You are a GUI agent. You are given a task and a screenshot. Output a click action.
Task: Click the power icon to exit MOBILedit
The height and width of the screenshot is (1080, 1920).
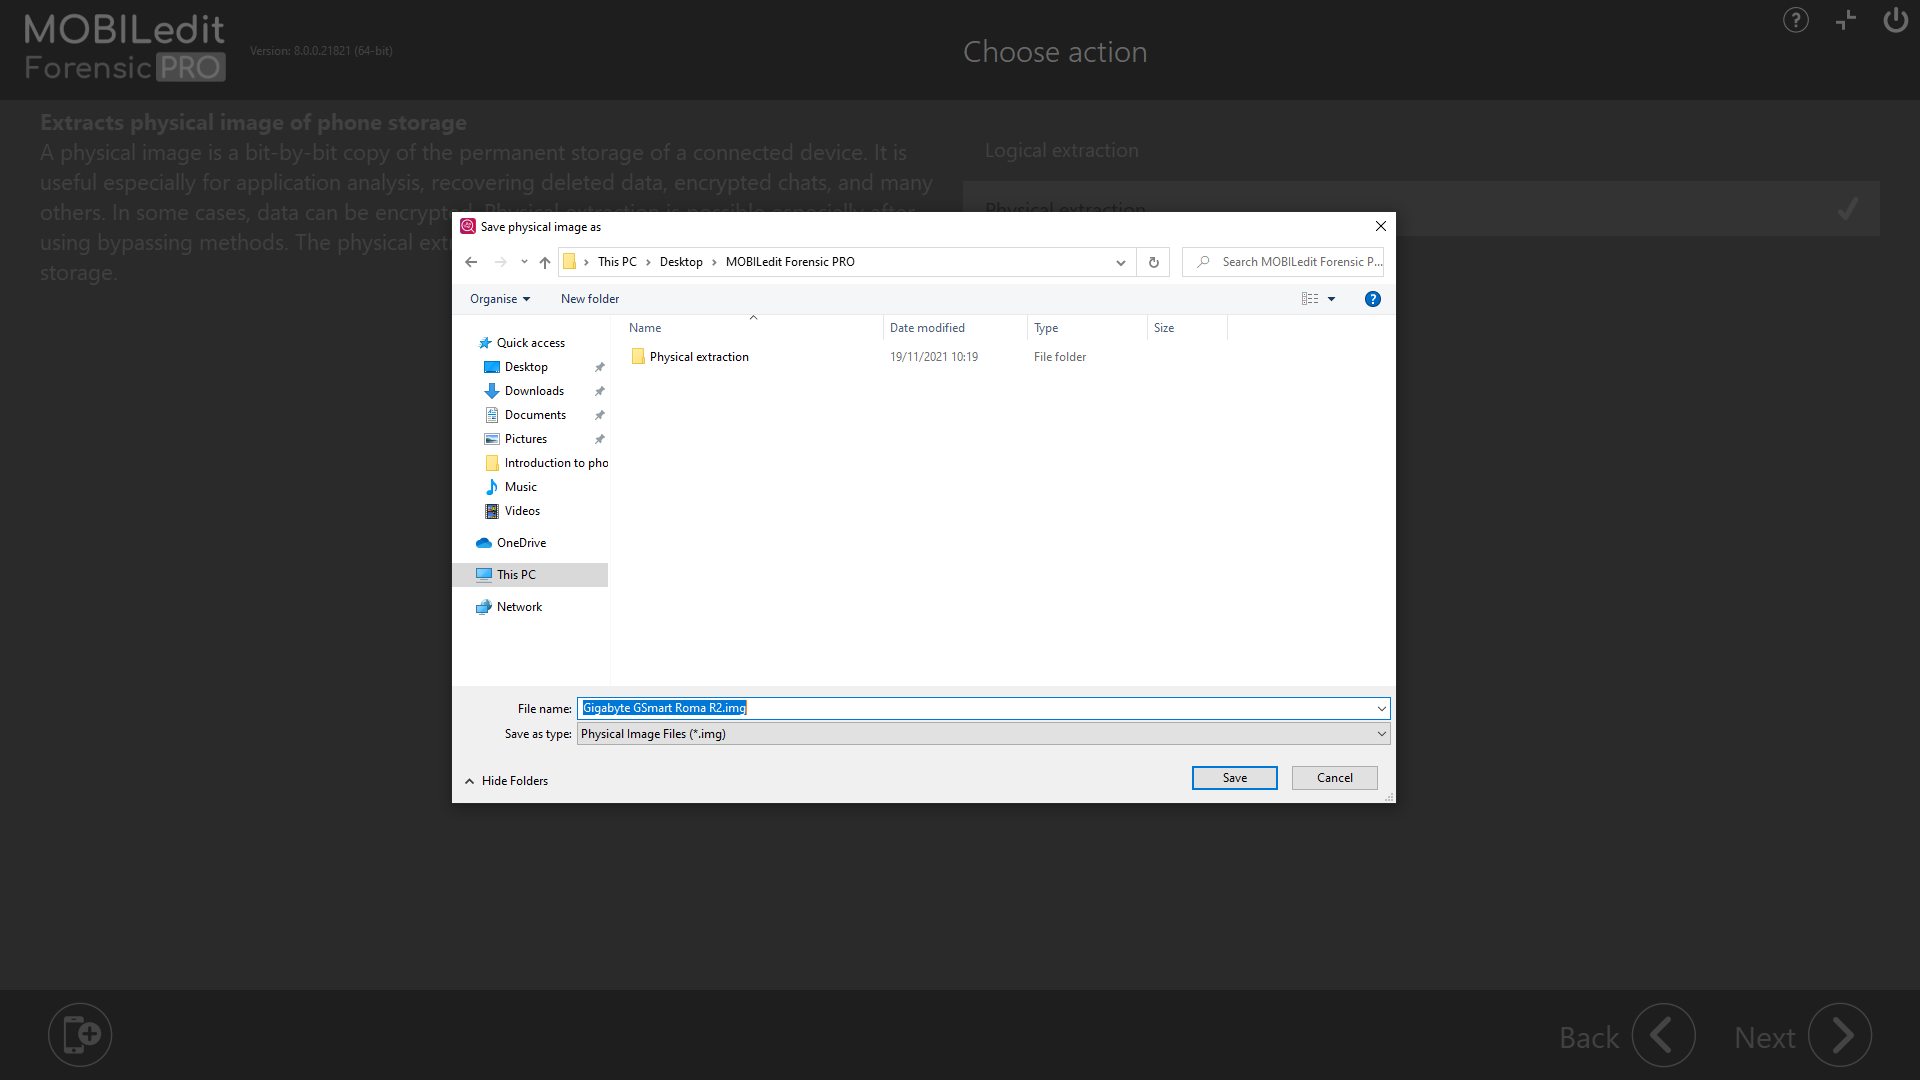point(1895,20)
